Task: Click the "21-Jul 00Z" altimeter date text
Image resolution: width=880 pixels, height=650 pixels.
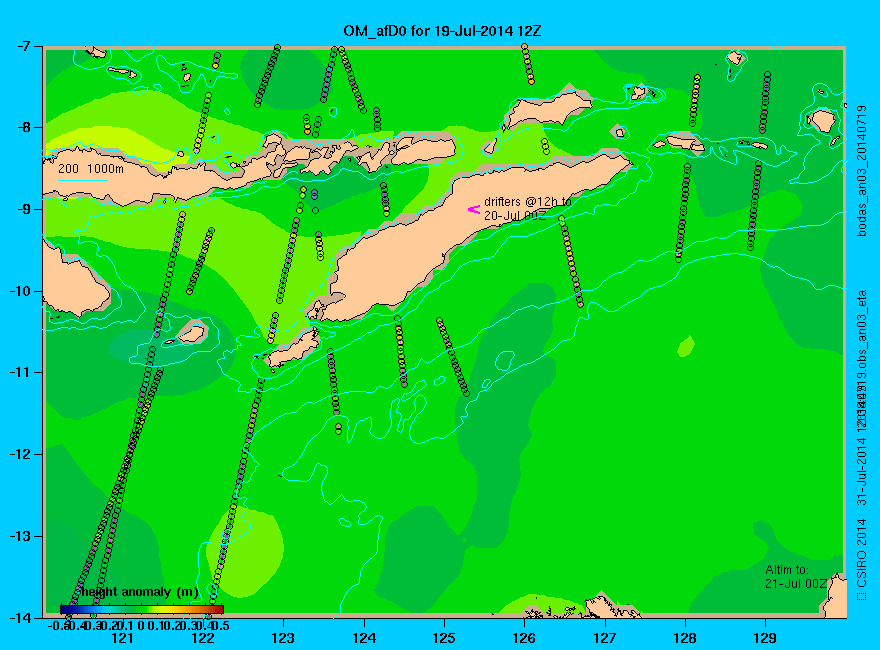Action: (796, 584)
